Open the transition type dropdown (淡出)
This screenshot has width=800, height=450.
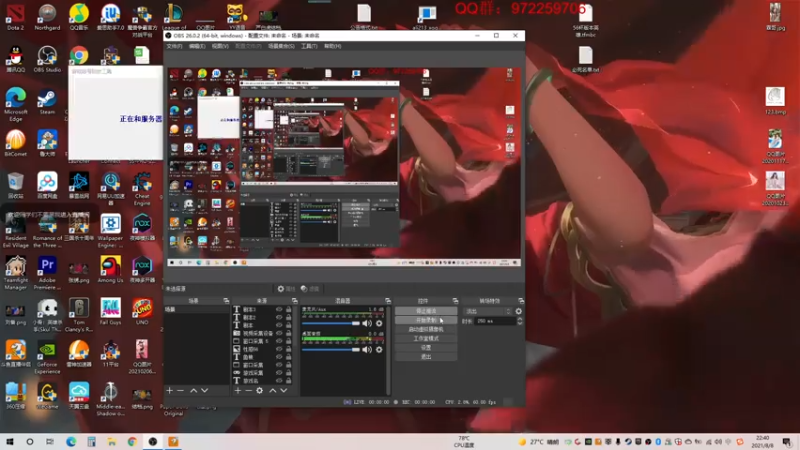pos(487,311)
